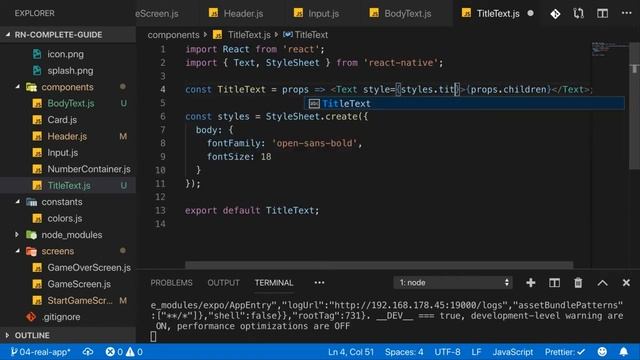The width and height of the screenshot is (640, 360).
Task: Open the OUTPUT panel tab
Action: pos(223,282)
